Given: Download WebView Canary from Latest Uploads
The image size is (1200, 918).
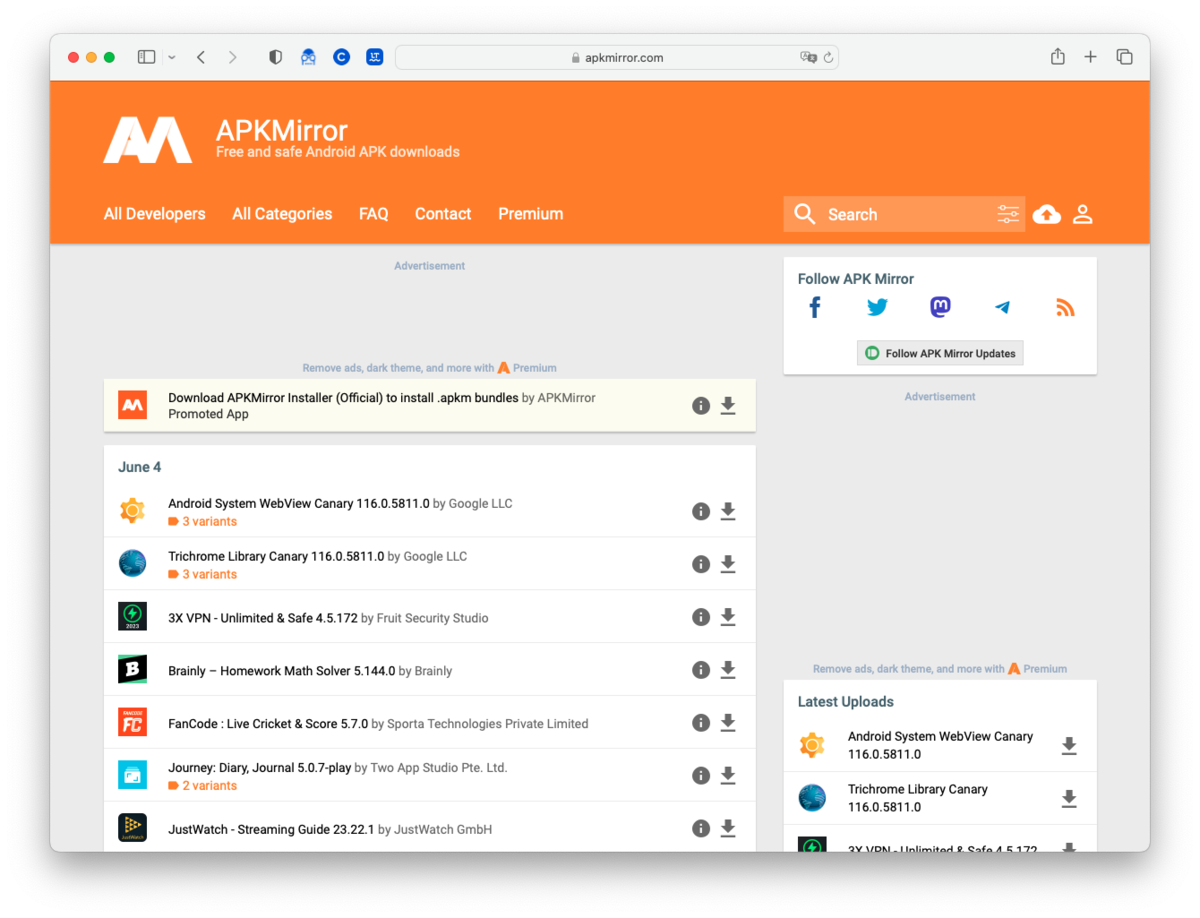Looking at the screenshot, I should pyautogui.click(x=1069, y=746).
